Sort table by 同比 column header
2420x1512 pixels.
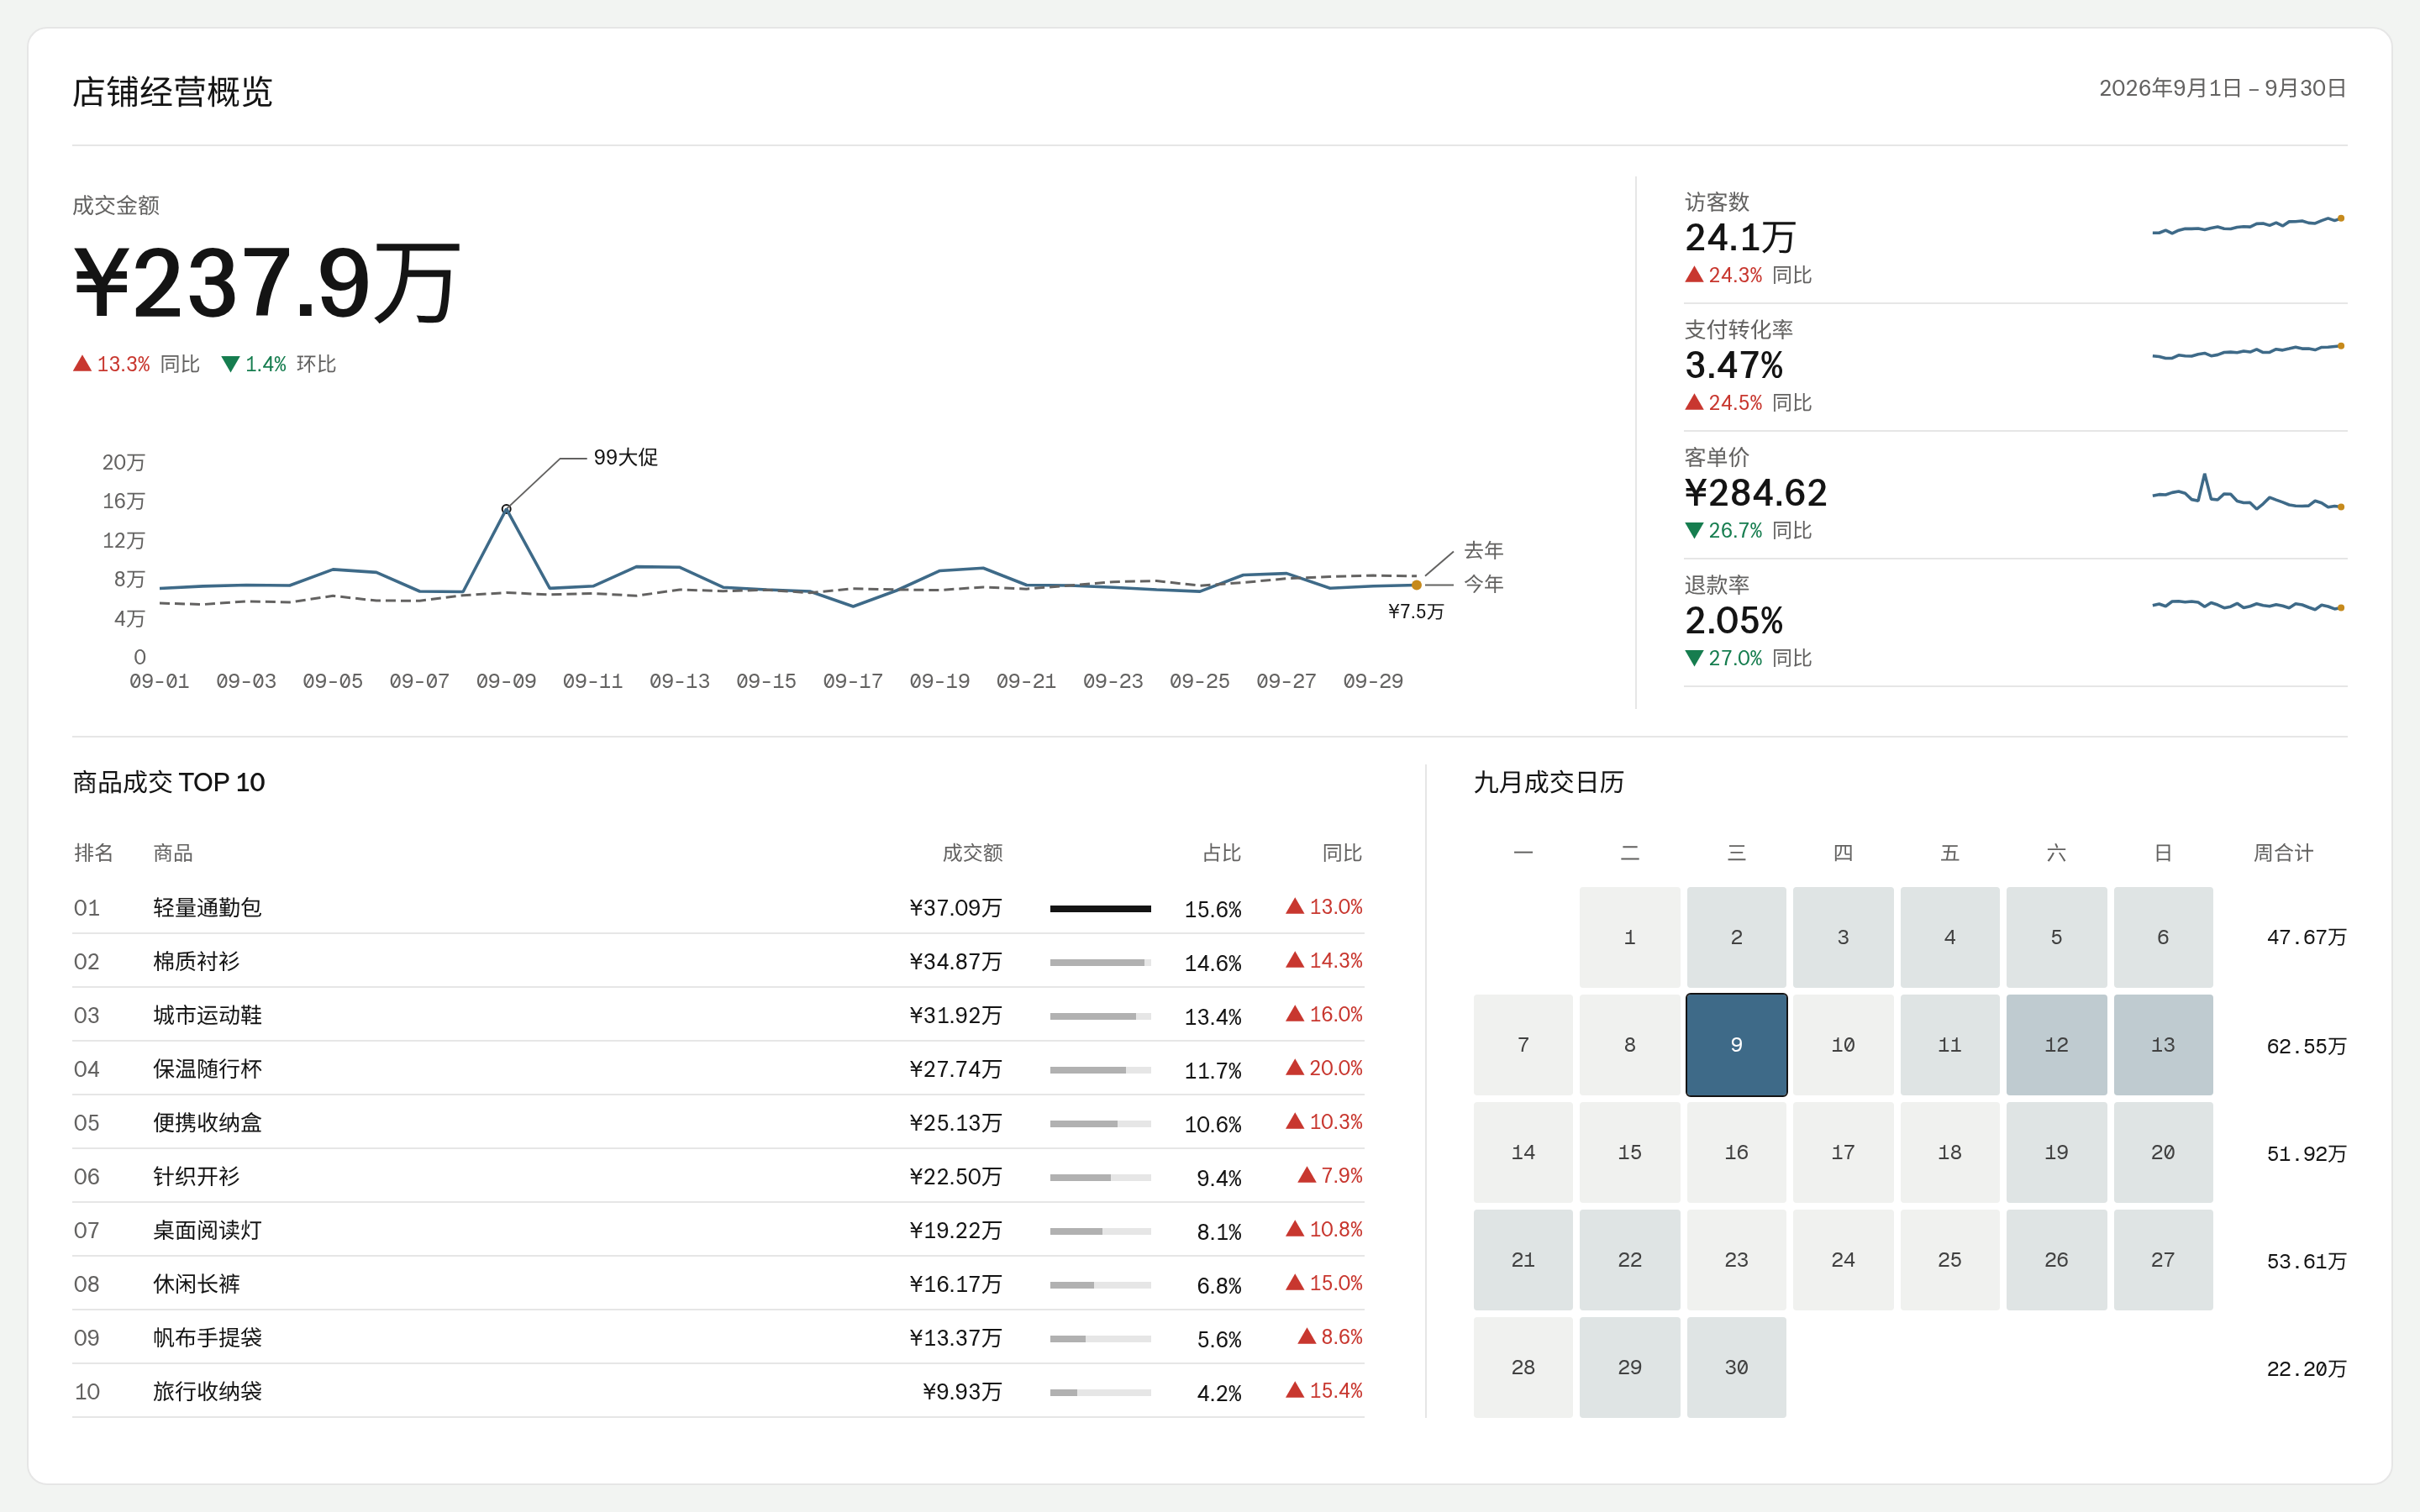1342,853
